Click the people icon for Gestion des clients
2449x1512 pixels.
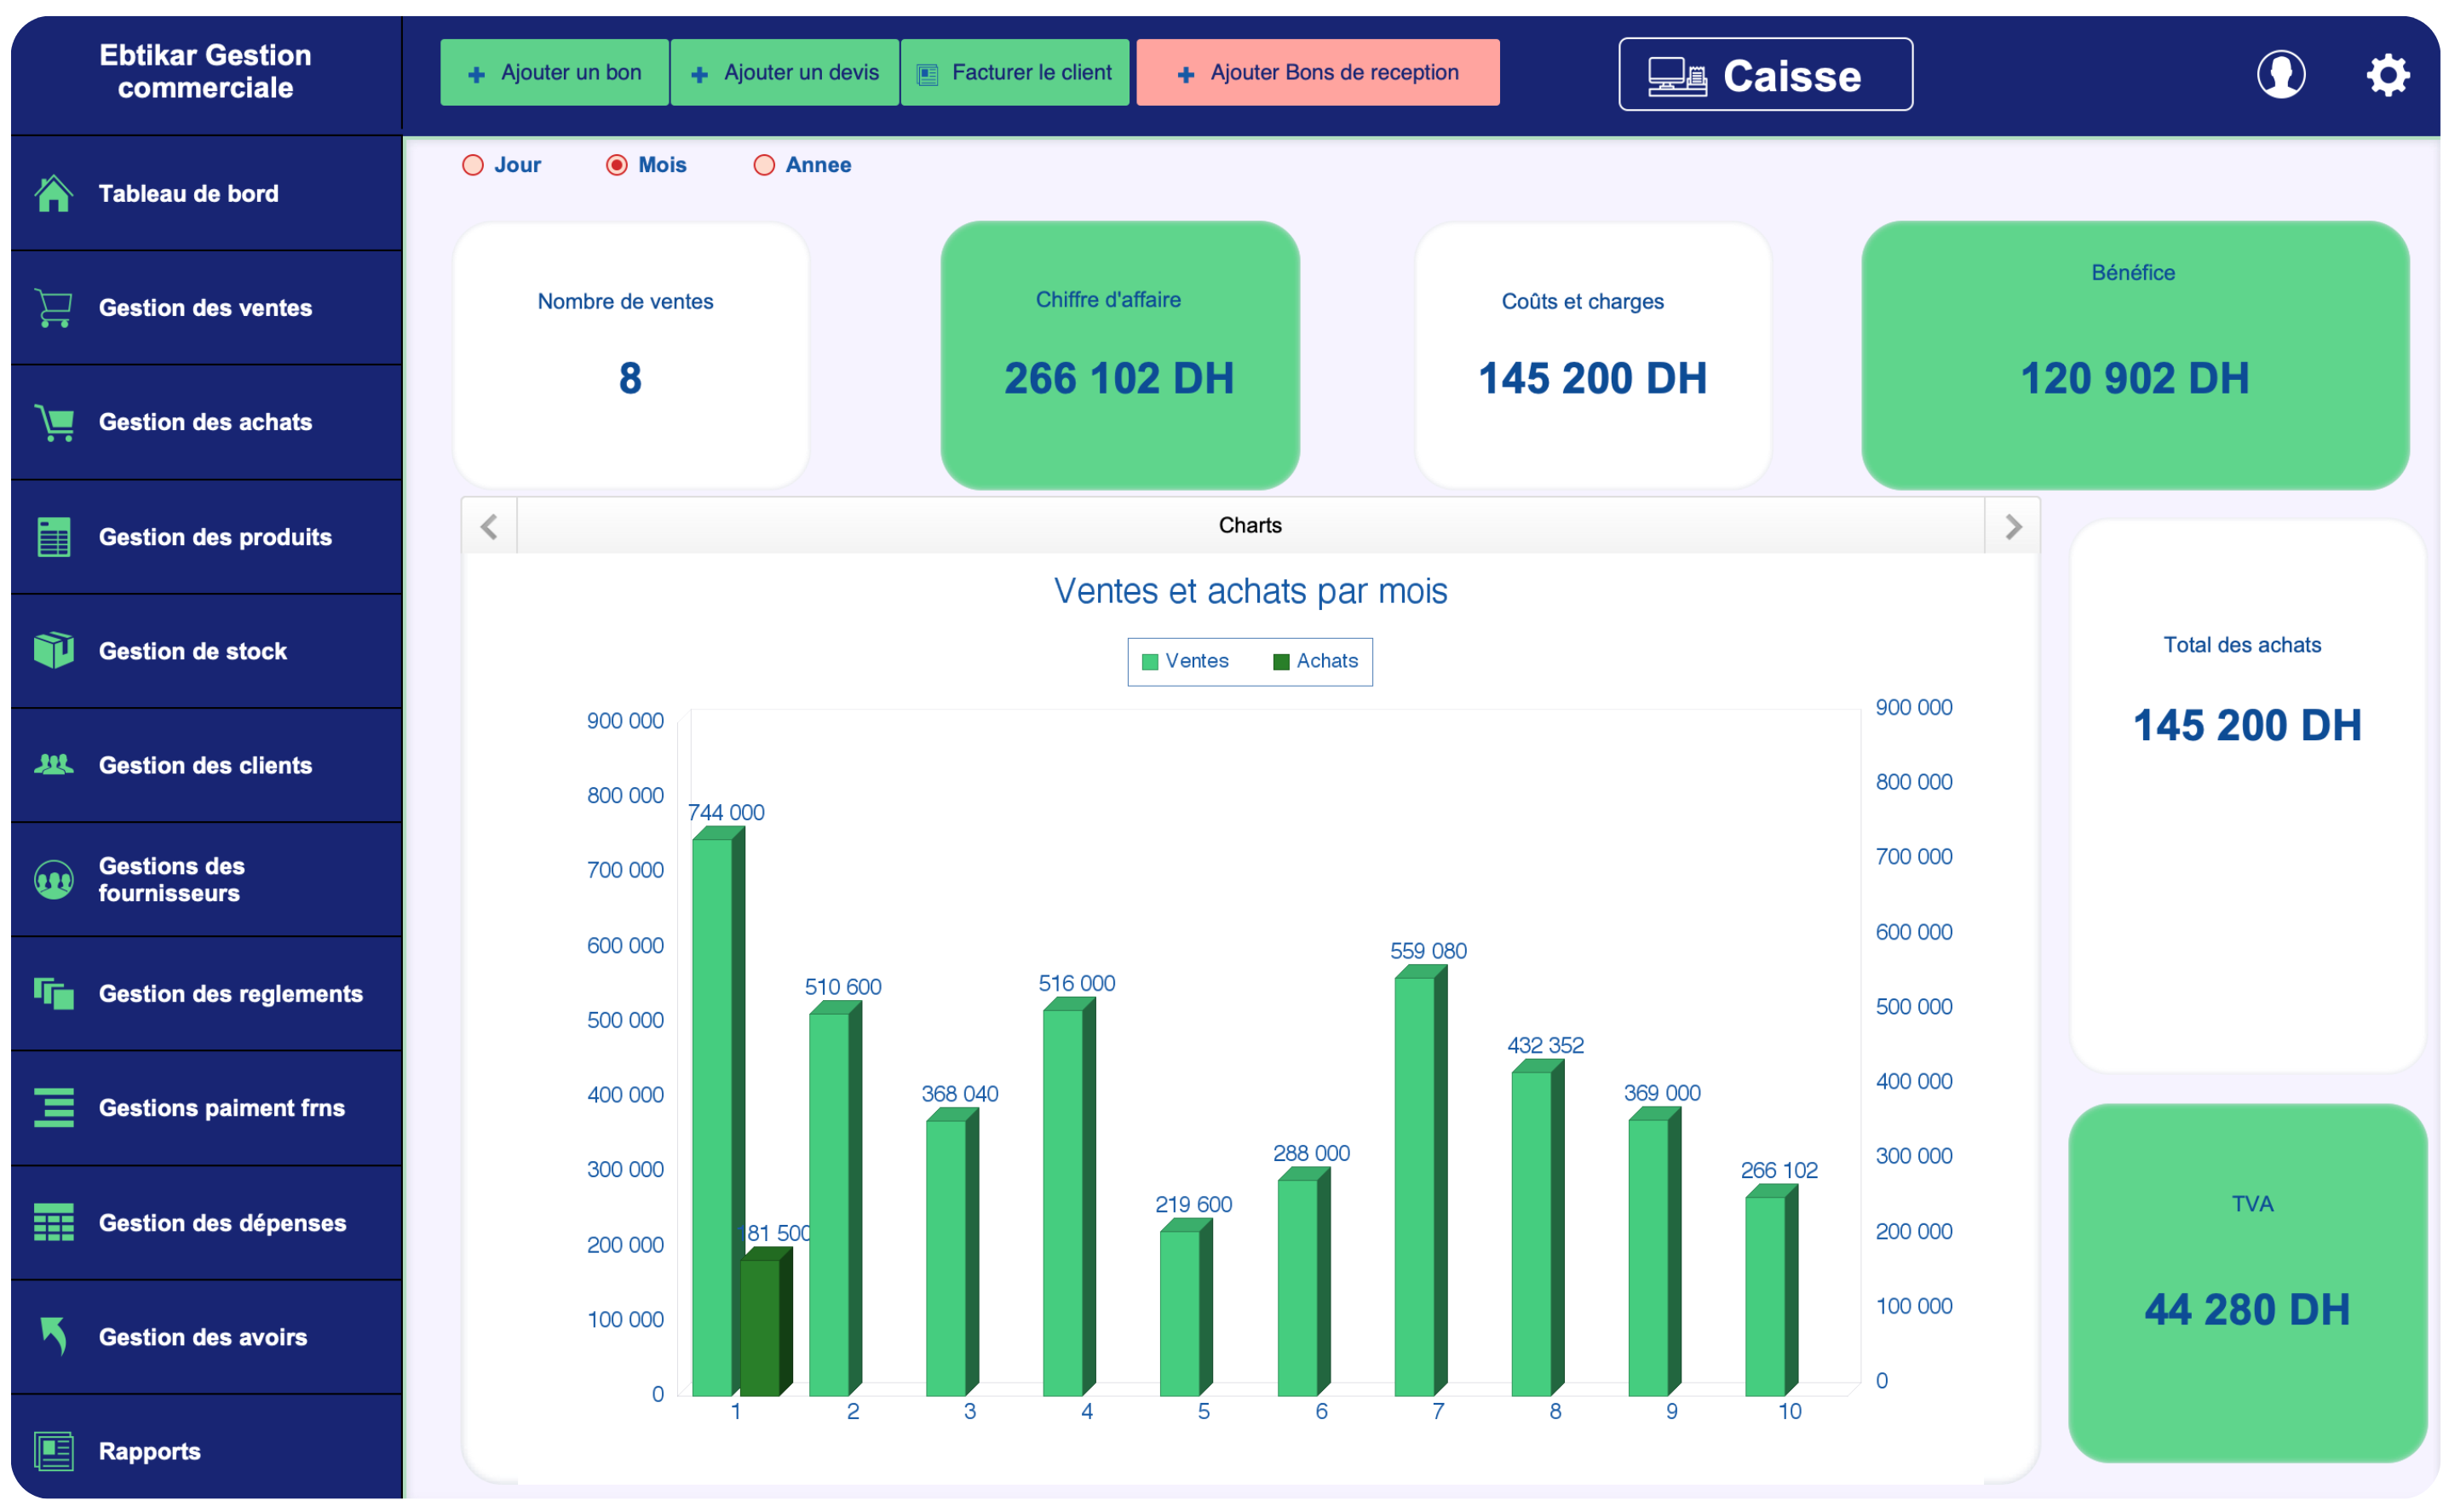click(54, 765)
